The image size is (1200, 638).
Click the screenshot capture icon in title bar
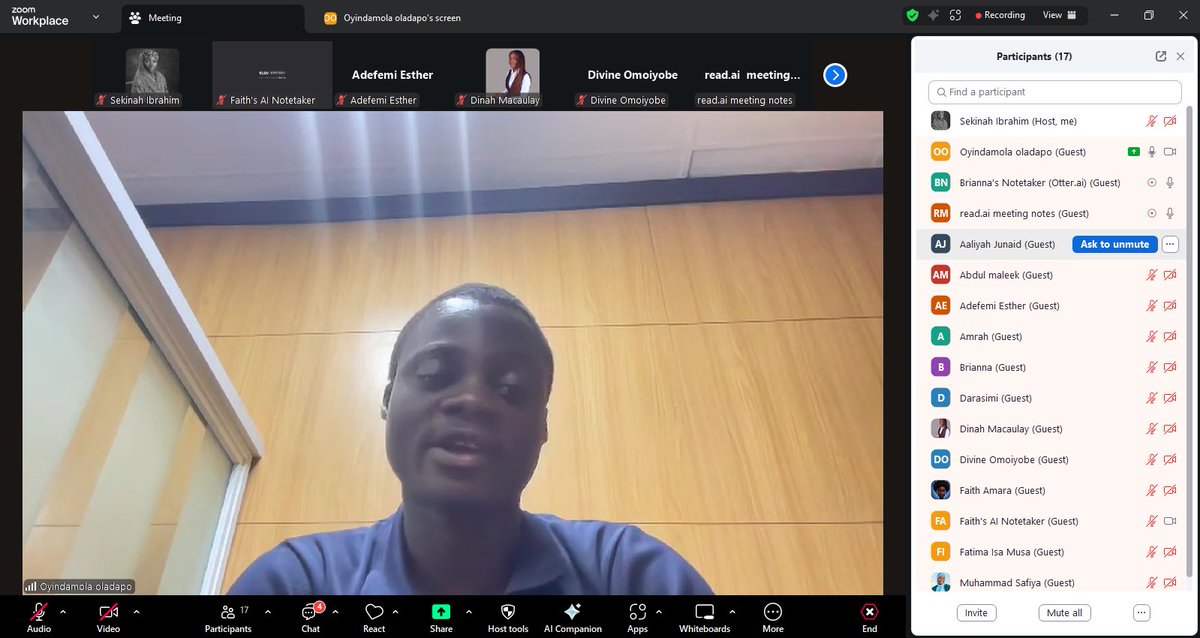click(956, 15)
